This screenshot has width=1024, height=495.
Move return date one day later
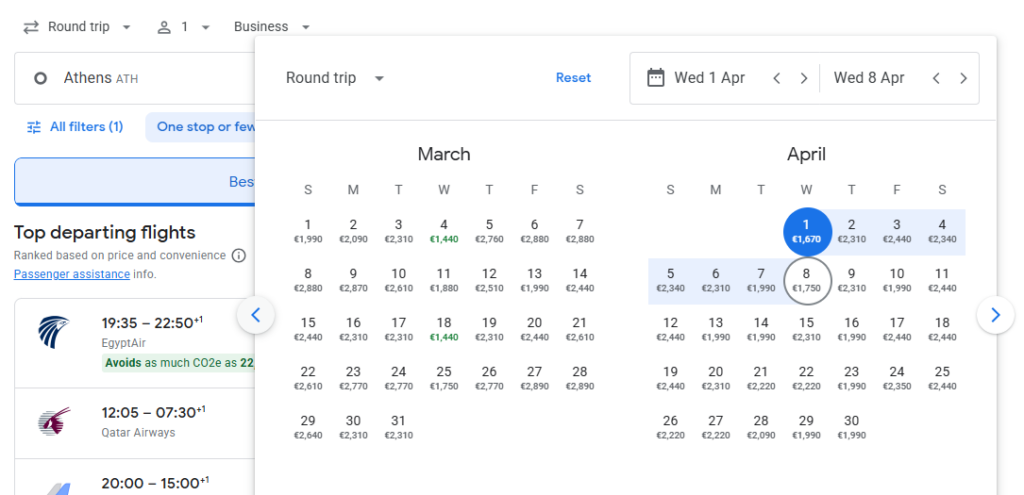[x=963, y=78]
